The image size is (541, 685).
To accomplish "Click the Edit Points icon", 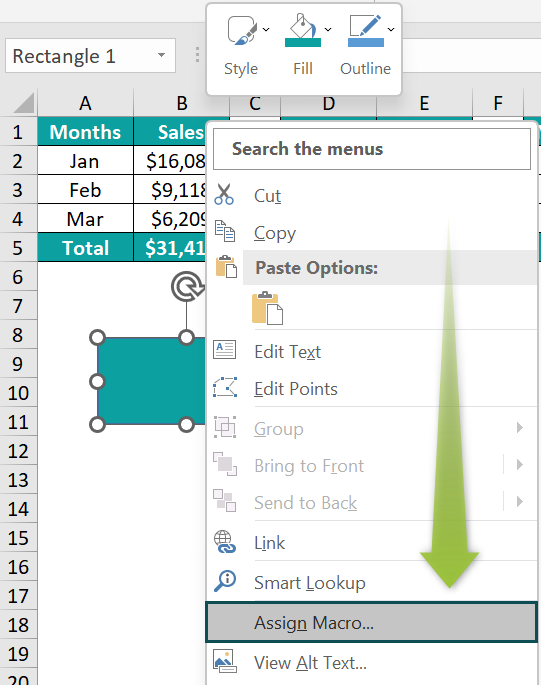I will (225, 387).
